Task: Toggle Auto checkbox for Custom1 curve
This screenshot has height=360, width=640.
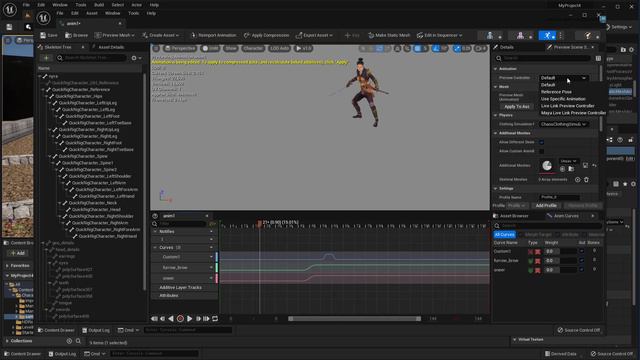Action: tap(582, 251)
